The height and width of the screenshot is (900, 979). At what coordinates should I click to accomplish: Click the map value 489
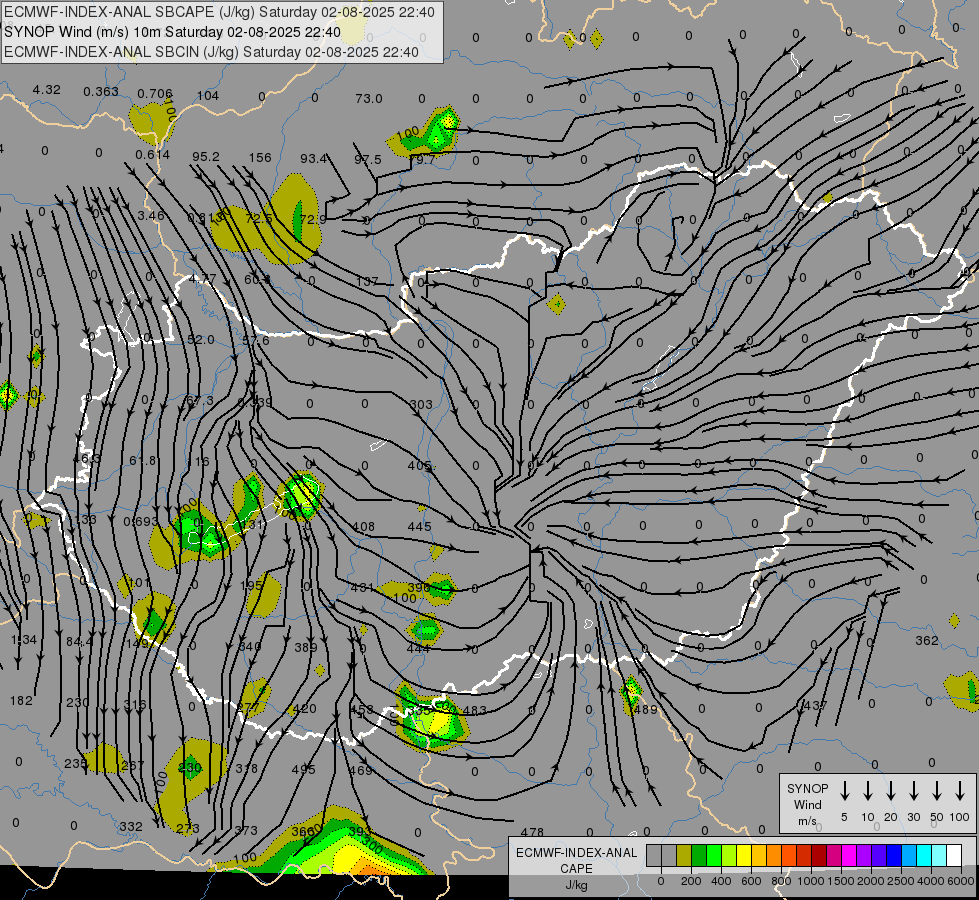tap(646, 710)
